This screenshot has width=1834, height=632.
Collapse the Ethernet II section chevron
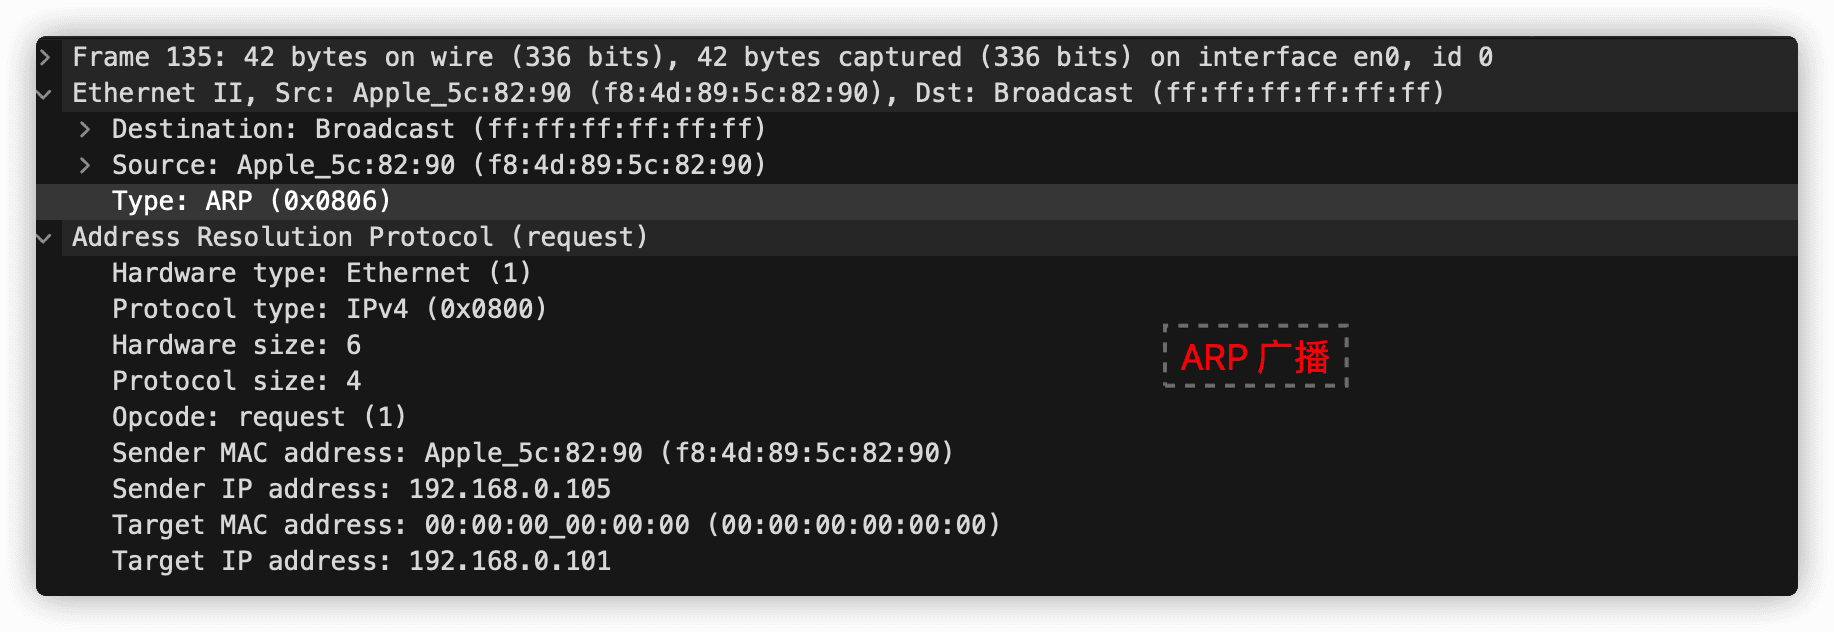(45, 94)
